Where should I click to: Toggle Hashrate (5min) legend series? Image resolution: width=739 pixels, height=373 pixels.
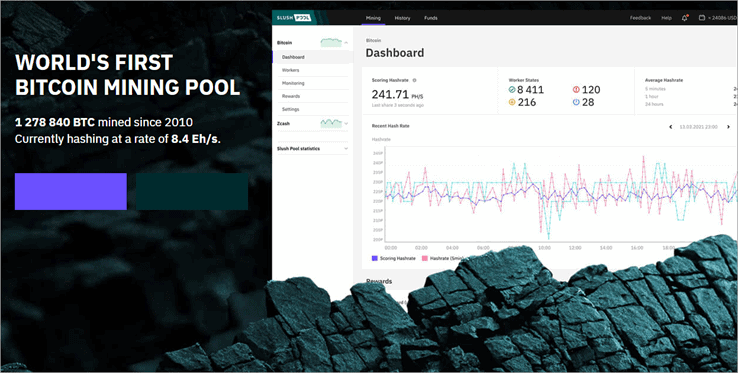[x=443, y=258]
